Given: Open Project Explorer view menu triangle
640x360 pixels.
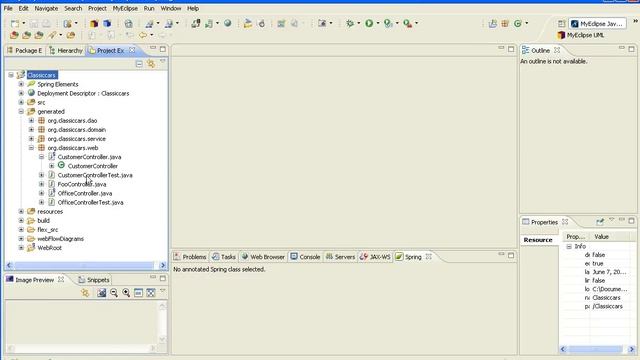Looking at the screenshot, I should (x=162, y=61).
